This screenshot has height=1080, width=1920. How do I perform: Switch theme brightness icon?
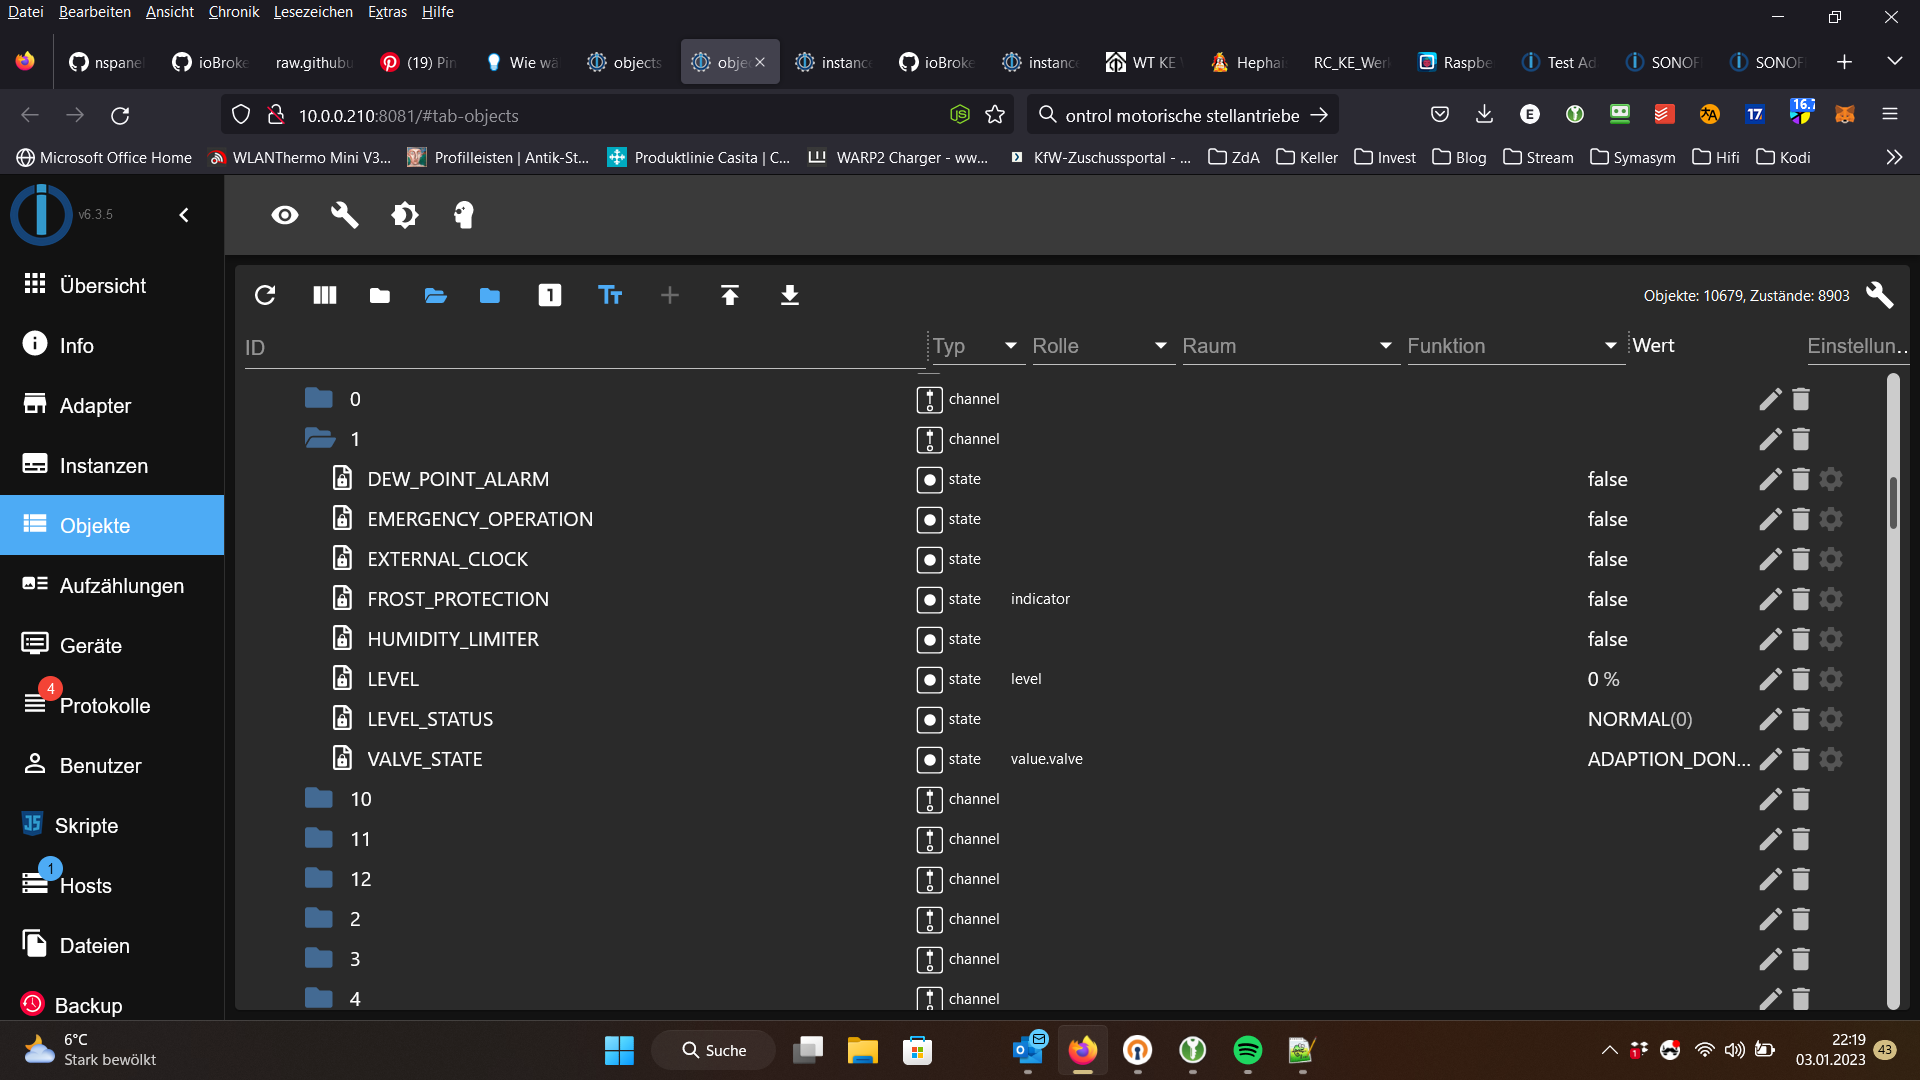point(405,215)
